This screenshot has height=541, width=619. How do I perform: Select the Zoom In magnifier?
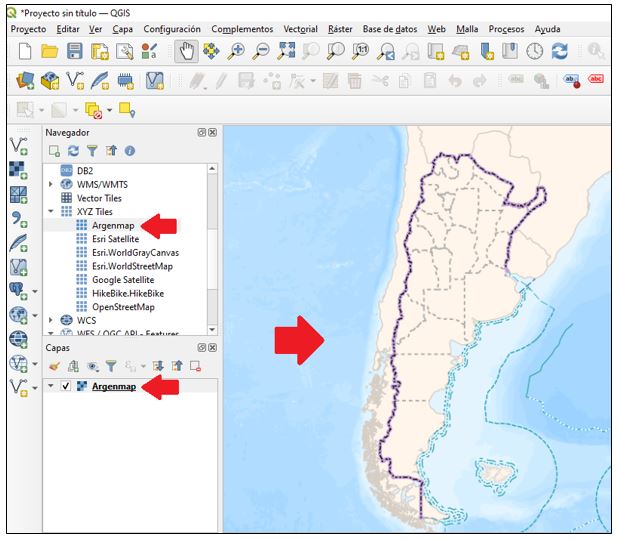pyautogui.click(x=236, y=52)
